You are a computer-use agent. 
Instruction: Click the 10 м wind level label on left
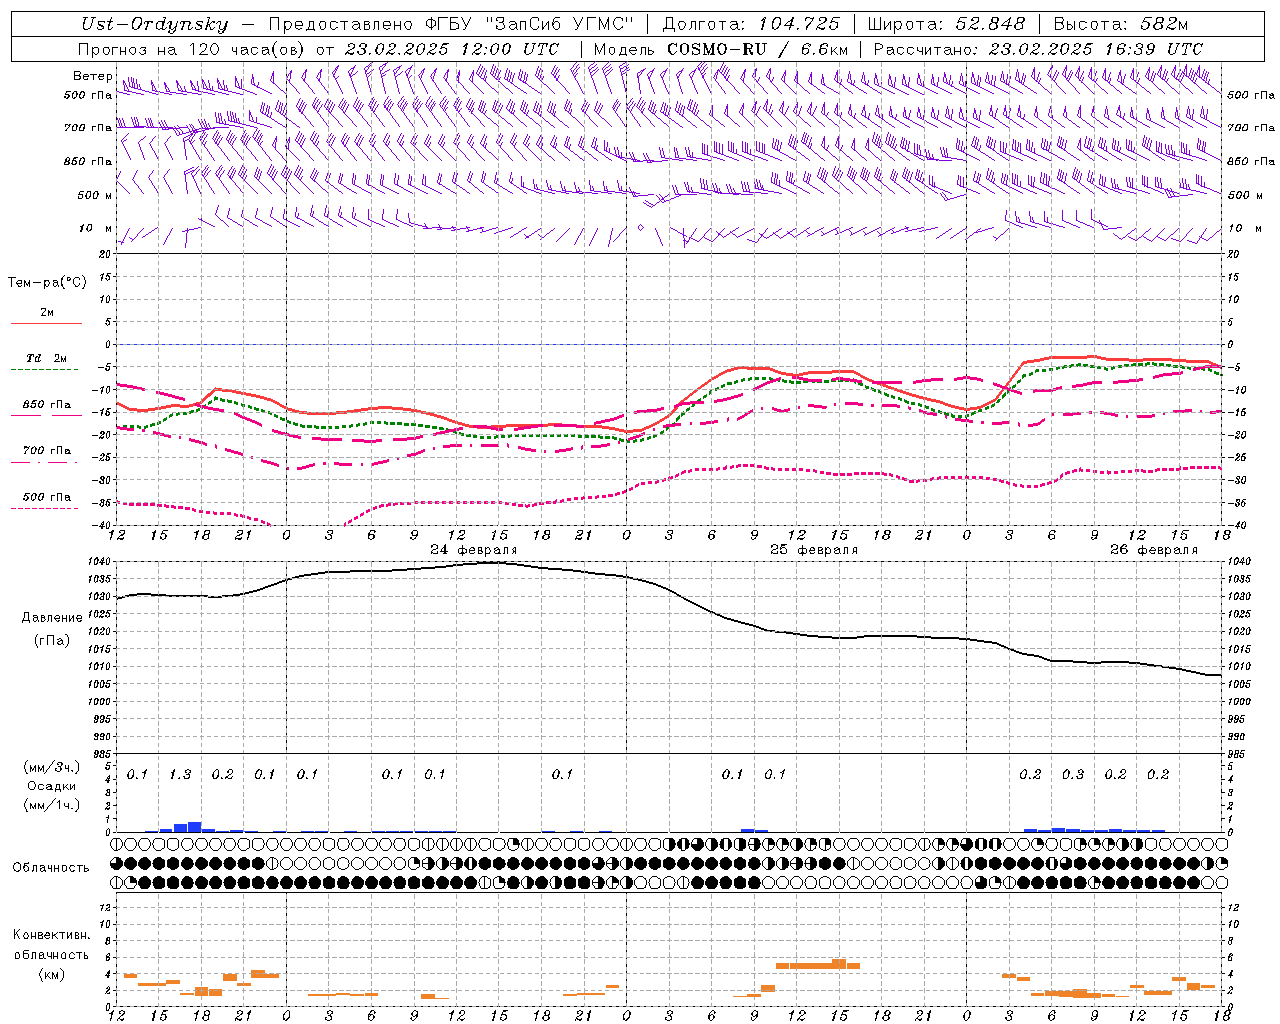pos(95,228)
